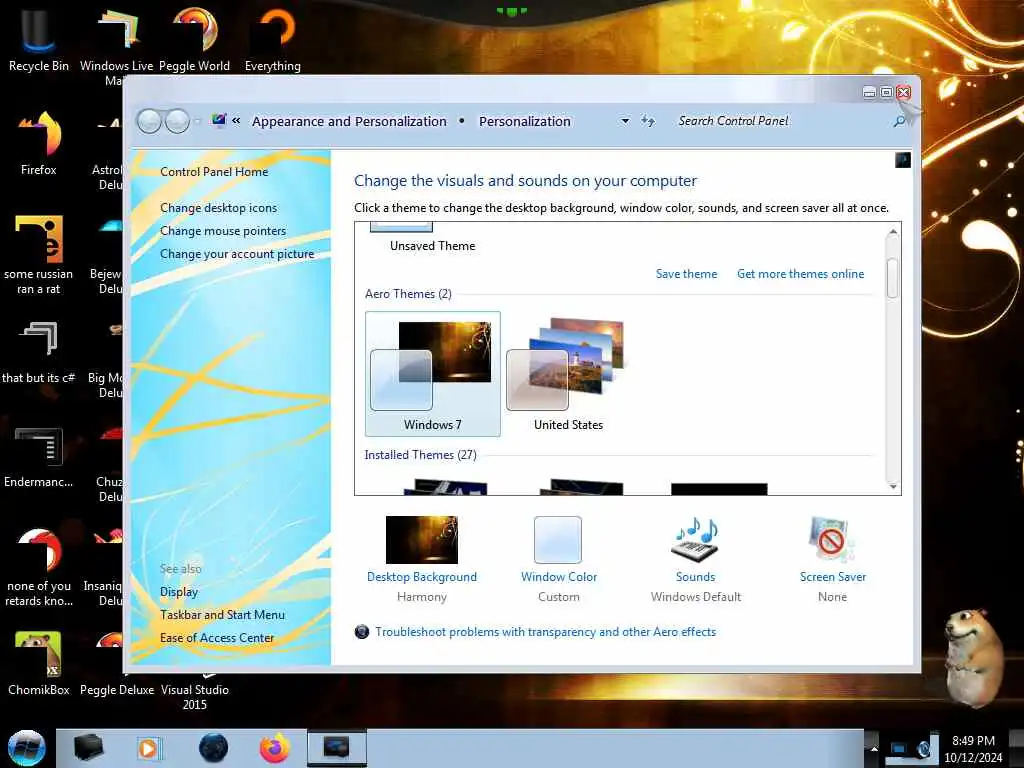Open help icon at window top-right

tap(903, 160)
